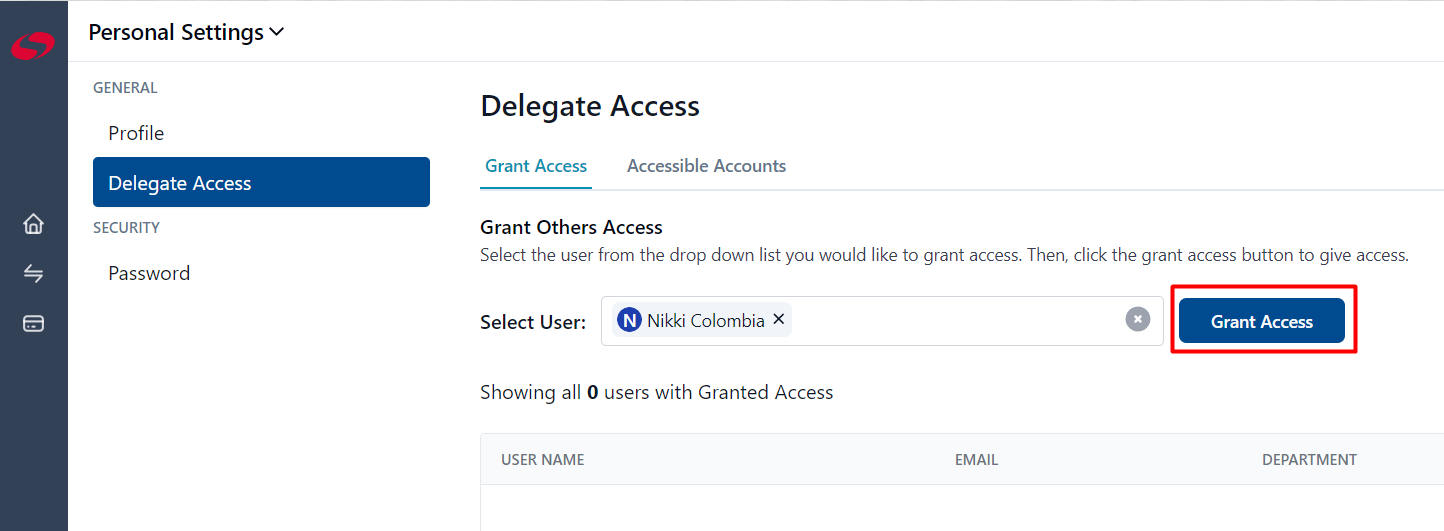Switch to the Accessible Accounts tab
The width and height of the screenshot is (1444, 531).
pos(706,166)
